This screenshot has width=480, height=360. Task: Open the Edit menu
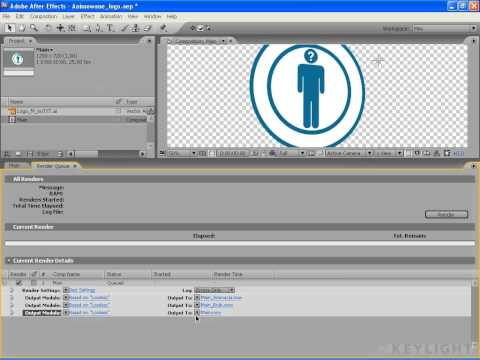(x=20, y=16)
